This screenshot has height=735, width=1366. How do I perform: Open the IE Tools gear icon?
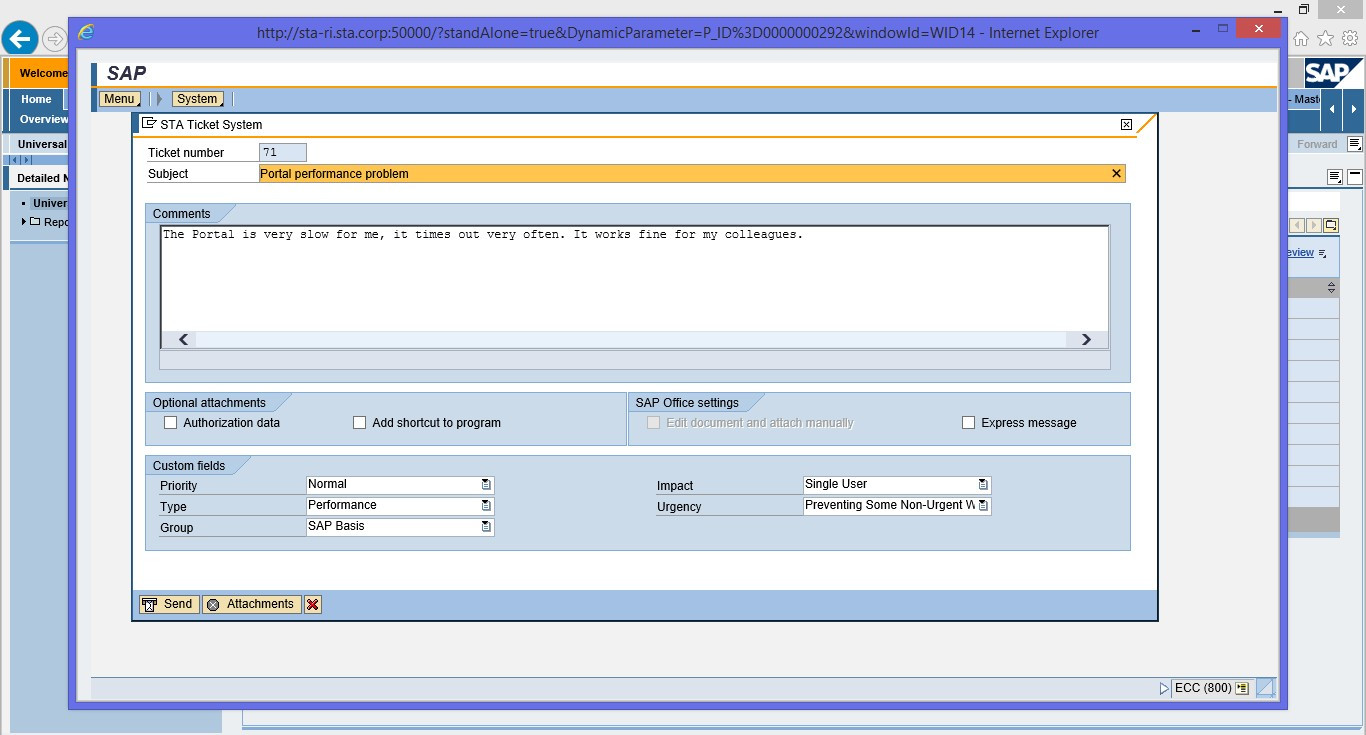(1349, 39)
